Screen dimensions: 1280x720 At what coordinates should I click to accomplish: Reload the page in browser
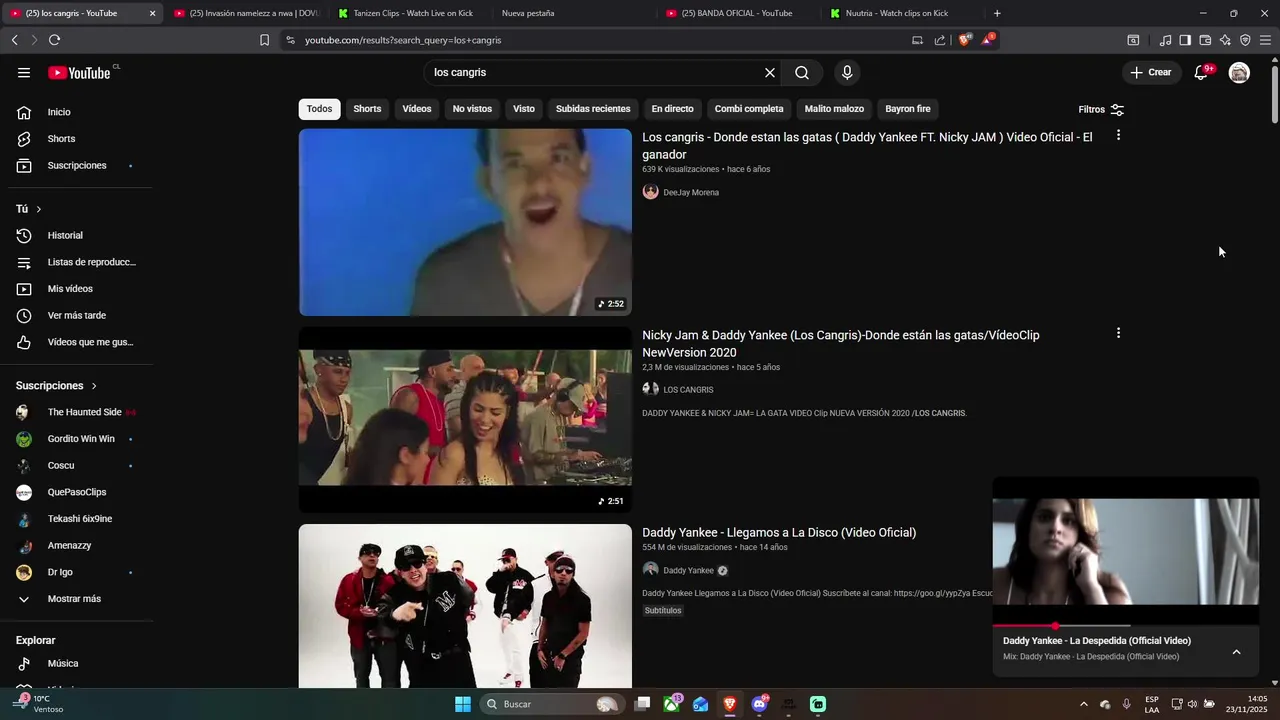(54, 40)
